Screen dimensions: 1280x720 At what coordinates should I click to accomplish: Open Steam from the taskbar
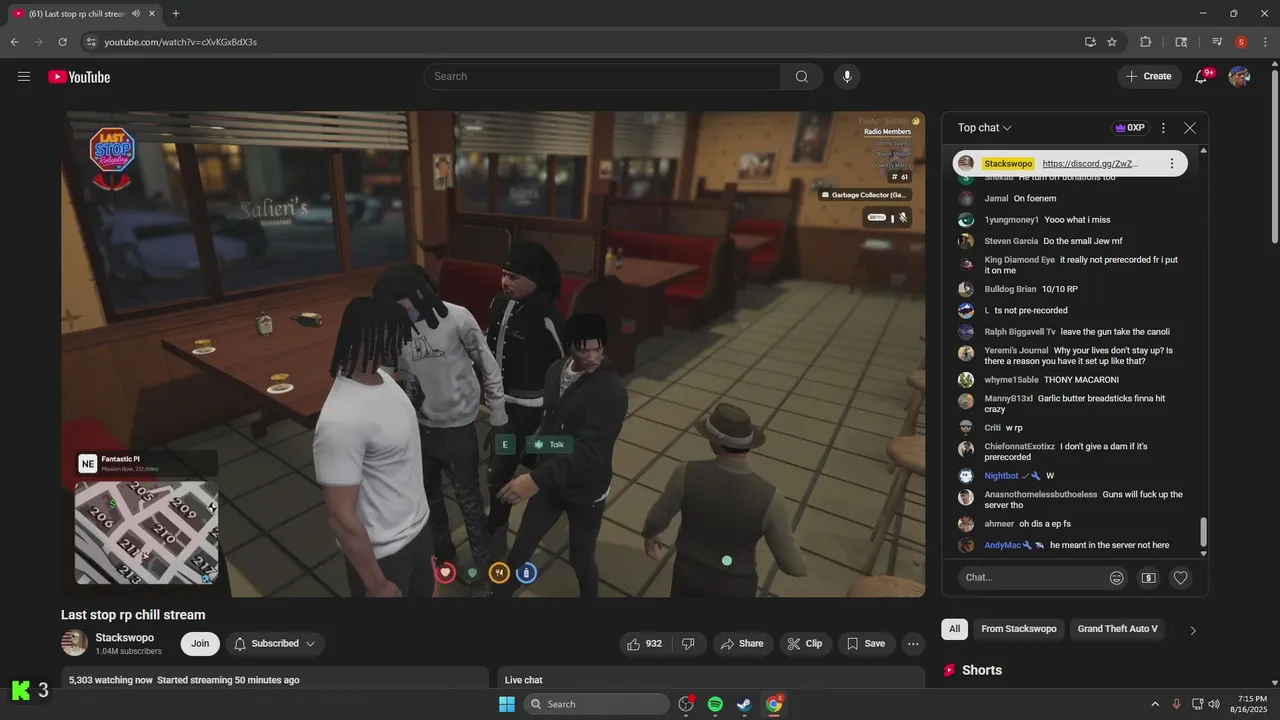click(744, 704)
